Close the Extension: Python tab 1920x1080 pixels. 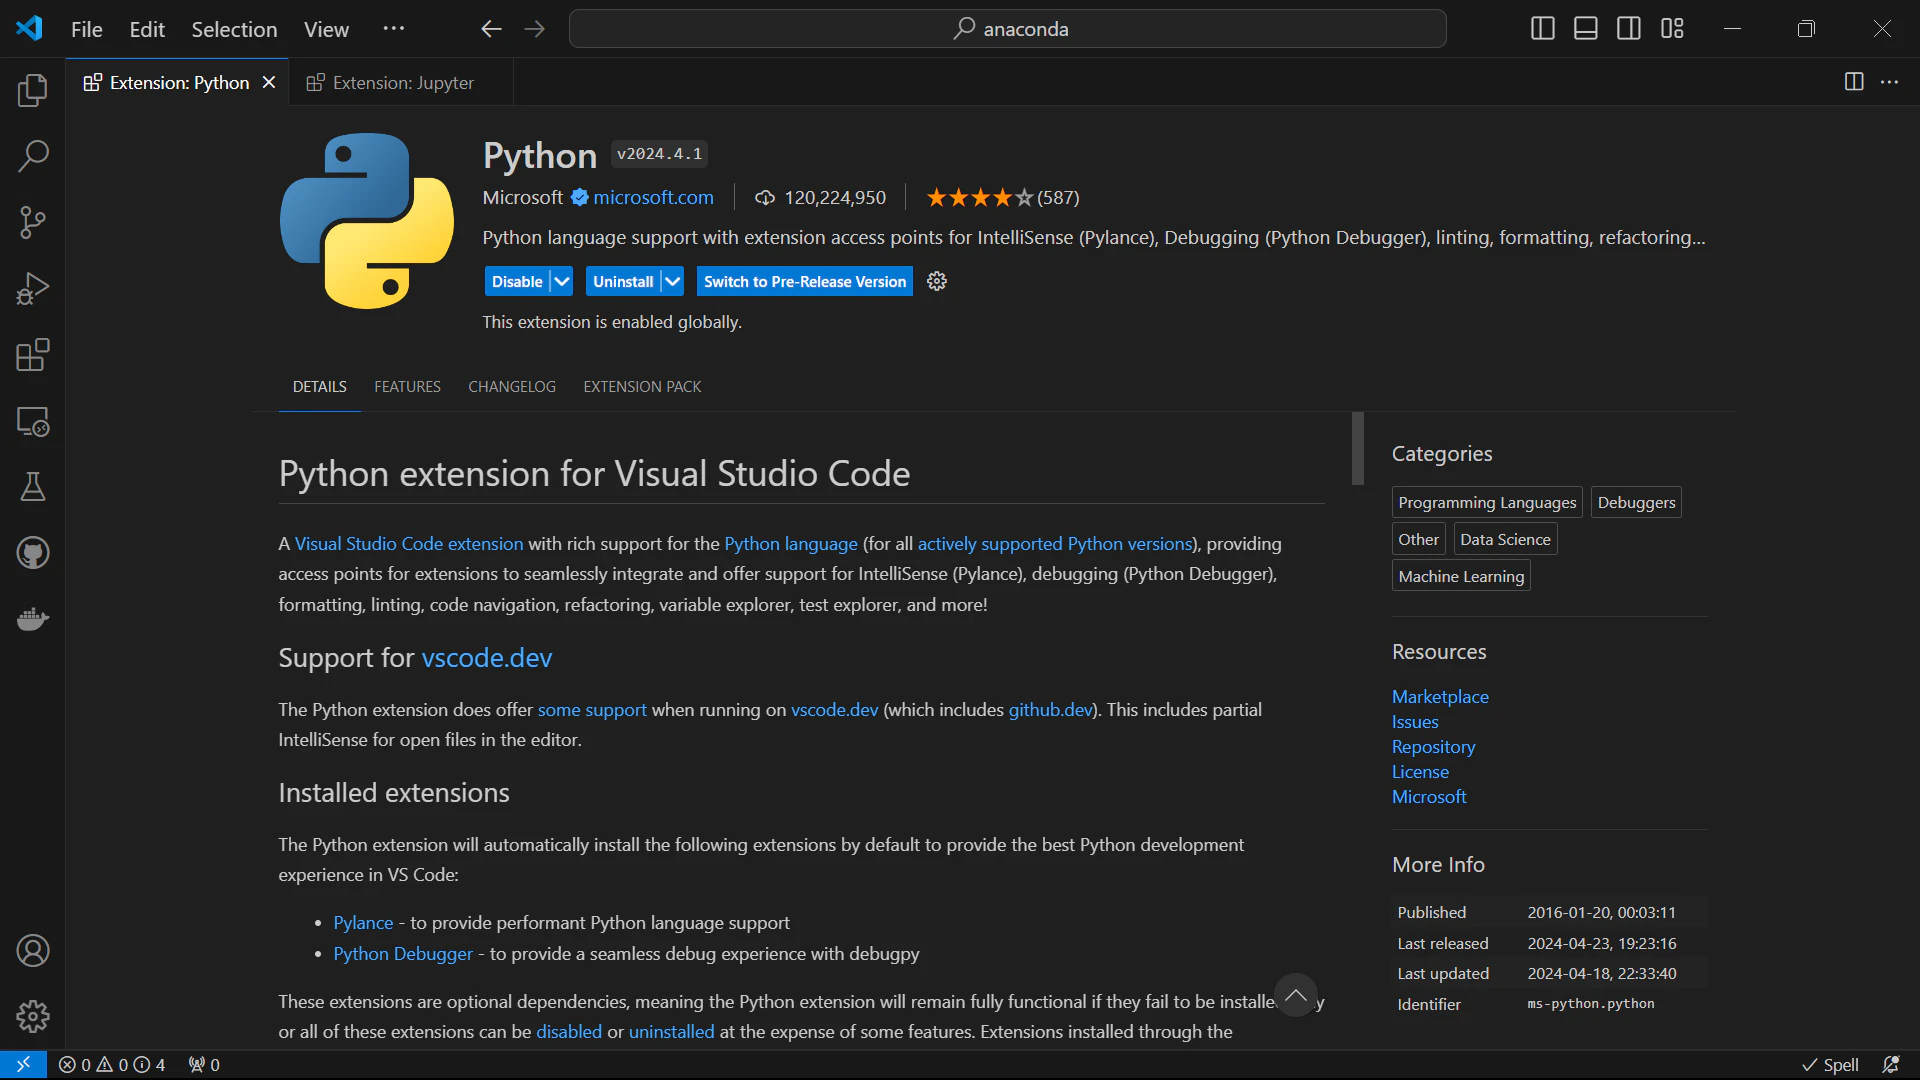269,82
